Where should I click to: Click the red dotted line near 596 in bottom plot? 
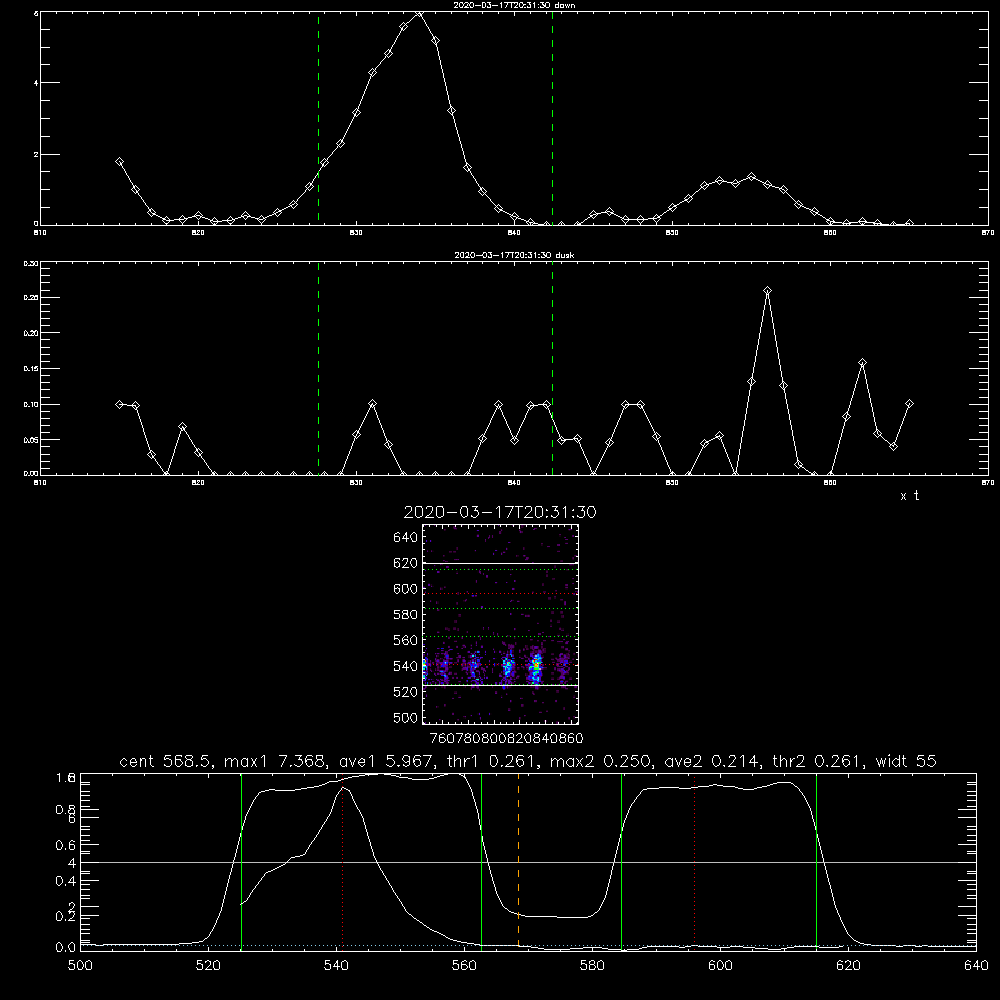[x=695, y=861]
